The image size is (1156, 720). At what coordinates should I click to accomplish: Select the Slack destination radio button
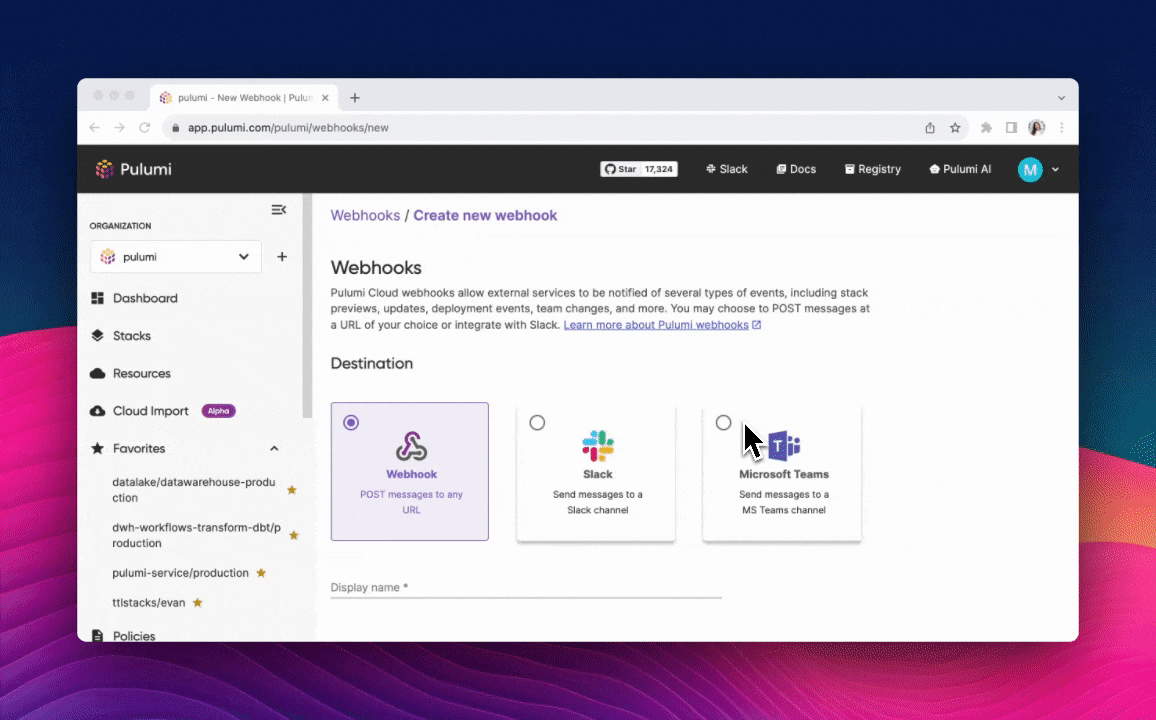tap(537, 422)
